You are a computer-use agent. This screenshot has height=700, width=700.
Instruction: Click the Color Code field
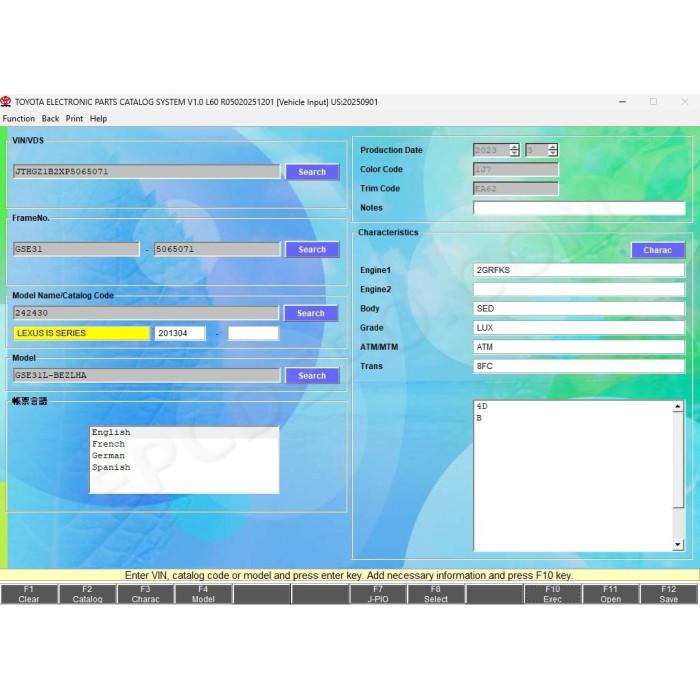tap(516, 170)
